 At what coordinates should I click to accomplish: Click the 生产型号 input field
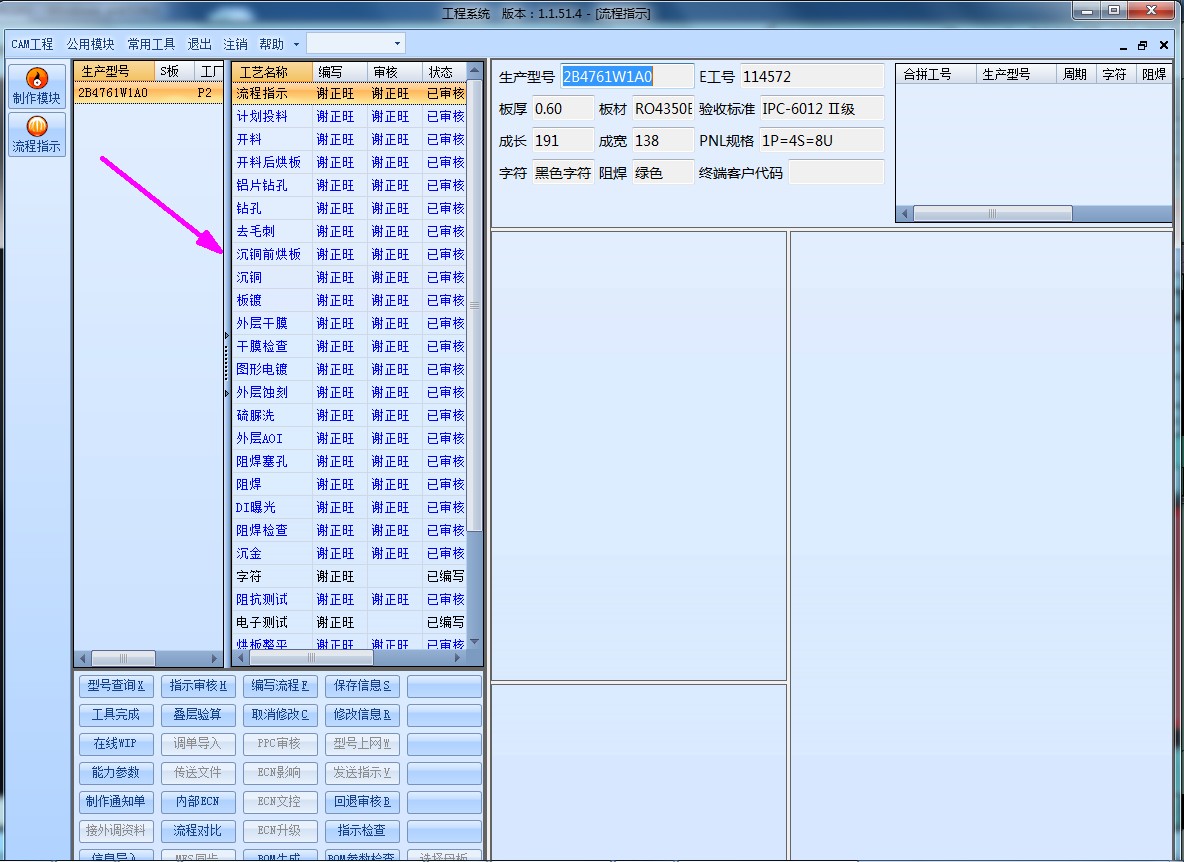click(x=627, y=76)
